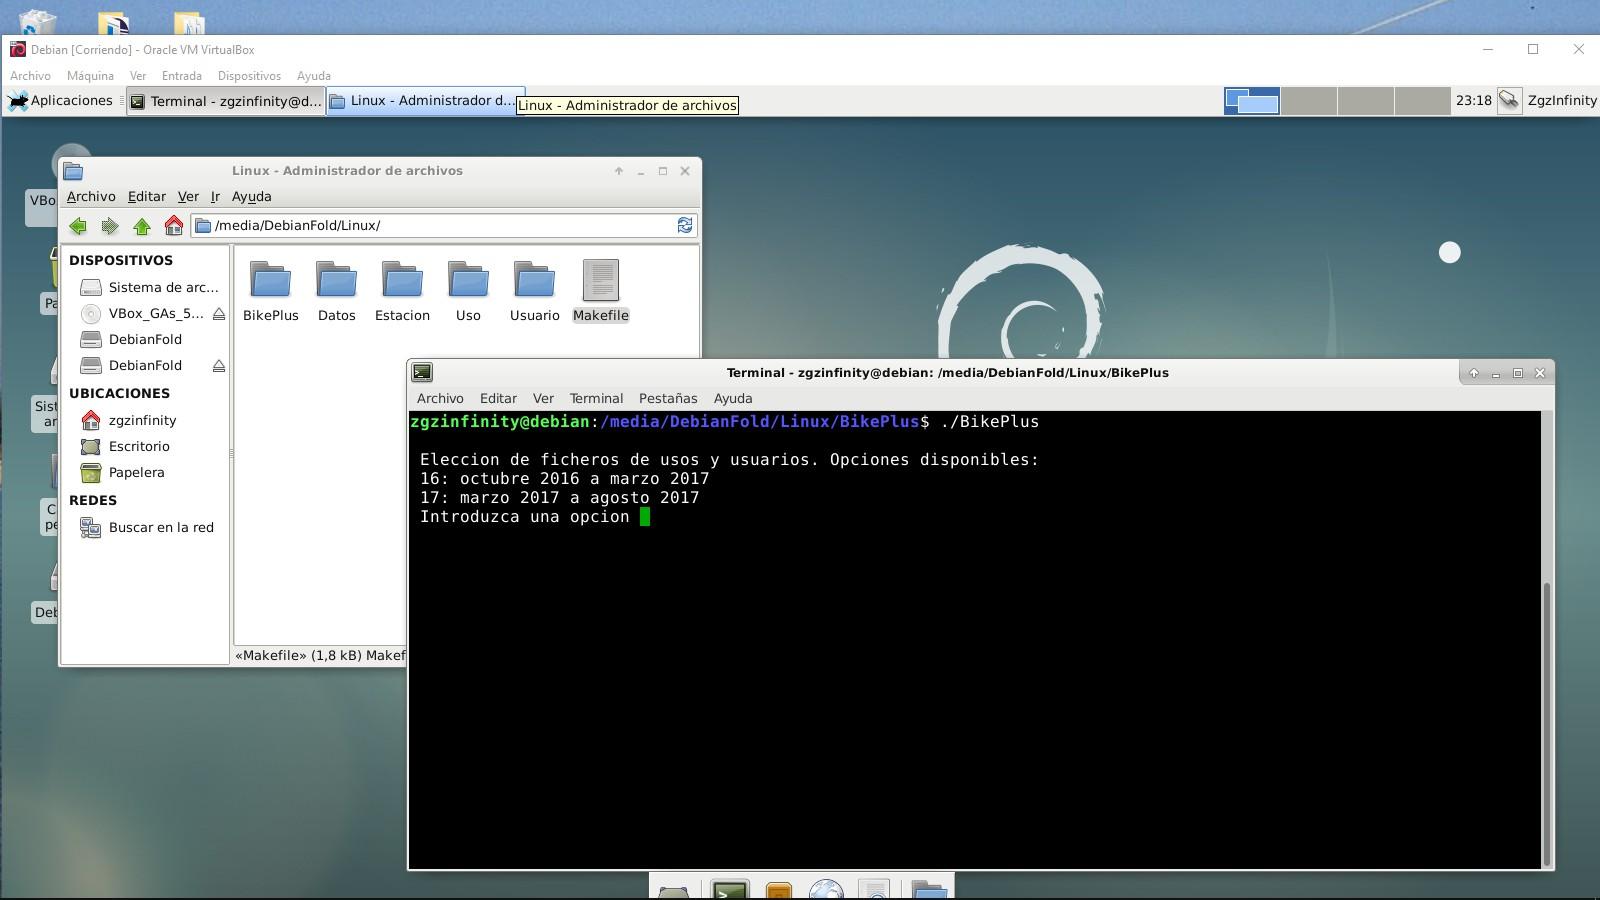Open the Aplicaciones panel menu
This screenshot has height=900, width=1600.
[61, 101]
